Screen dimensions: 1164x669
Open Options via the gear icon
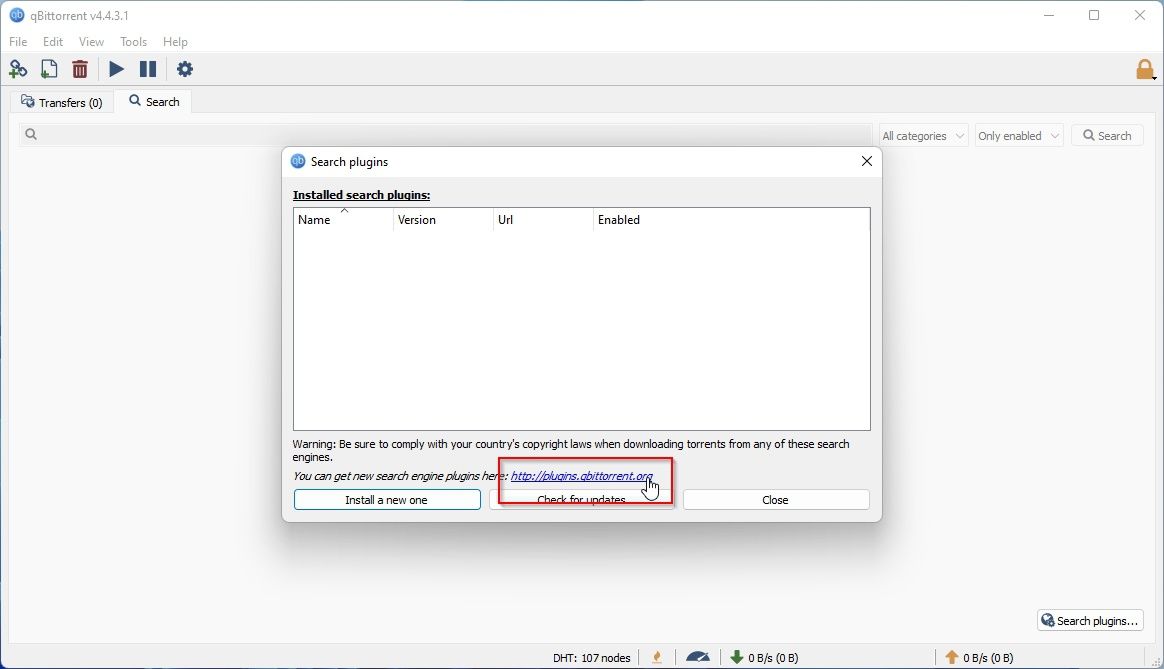pyautogui.click(x=185, y=69)
